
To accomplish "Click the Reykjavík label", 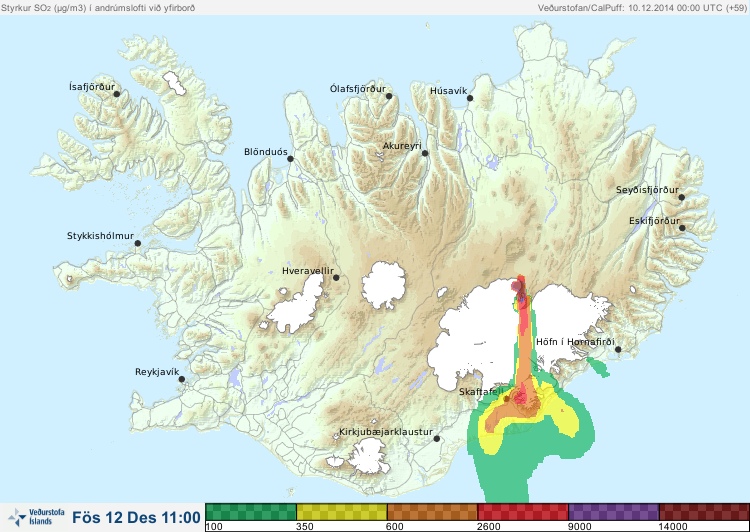I will pos(157,372).
